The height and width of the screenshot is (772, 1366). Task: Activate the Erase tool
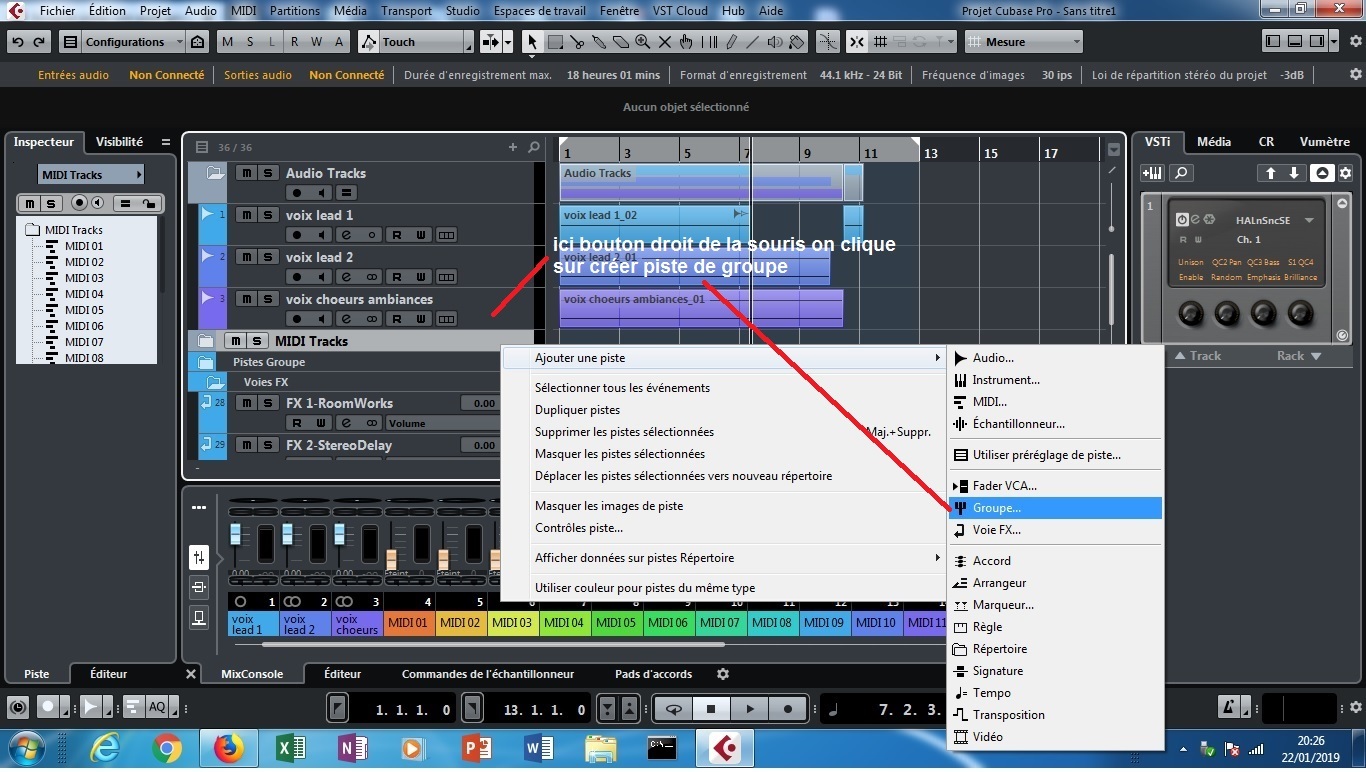coord(621,42)
